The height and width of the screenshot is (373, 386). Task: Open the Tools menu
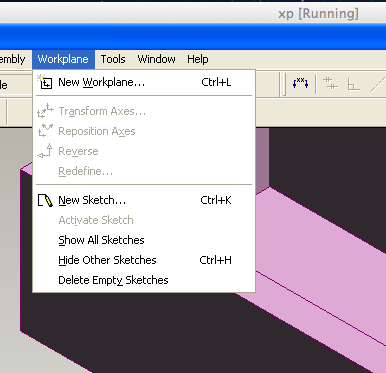113,59
